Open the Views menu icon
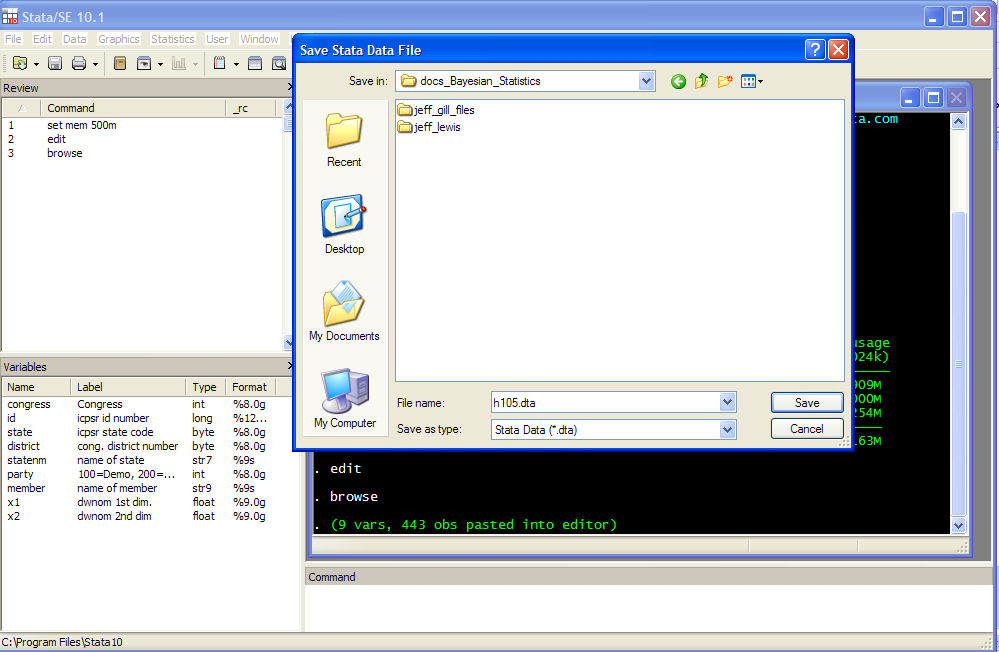This screenshot has width=999, height=652. (x=751, y=82)
